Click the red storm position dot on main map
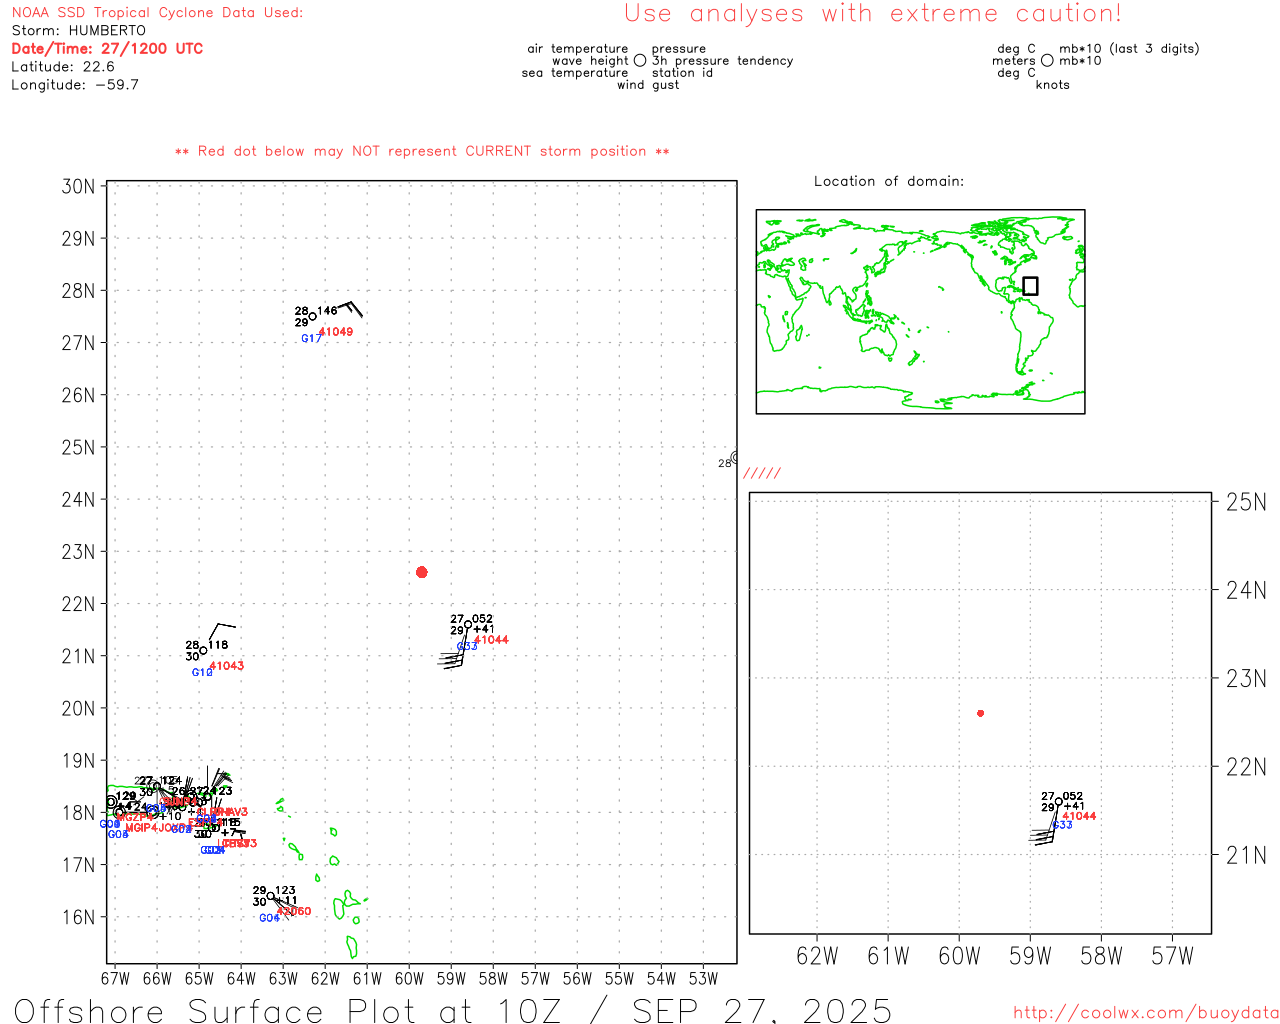The image size is (1280, 1024). click(421, 572)
